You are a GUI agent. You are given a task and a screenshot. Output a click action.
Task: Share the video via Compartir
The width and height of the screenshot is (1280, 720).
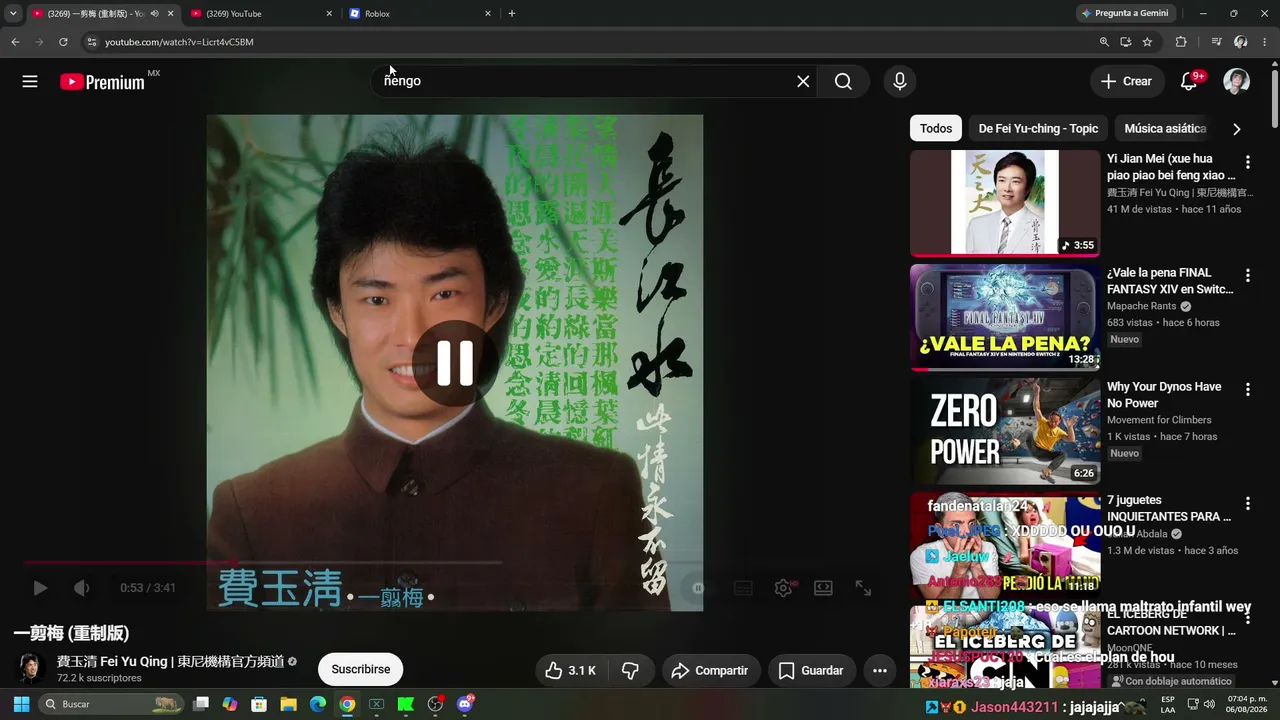pyautogui.click(x=710, y=671)
